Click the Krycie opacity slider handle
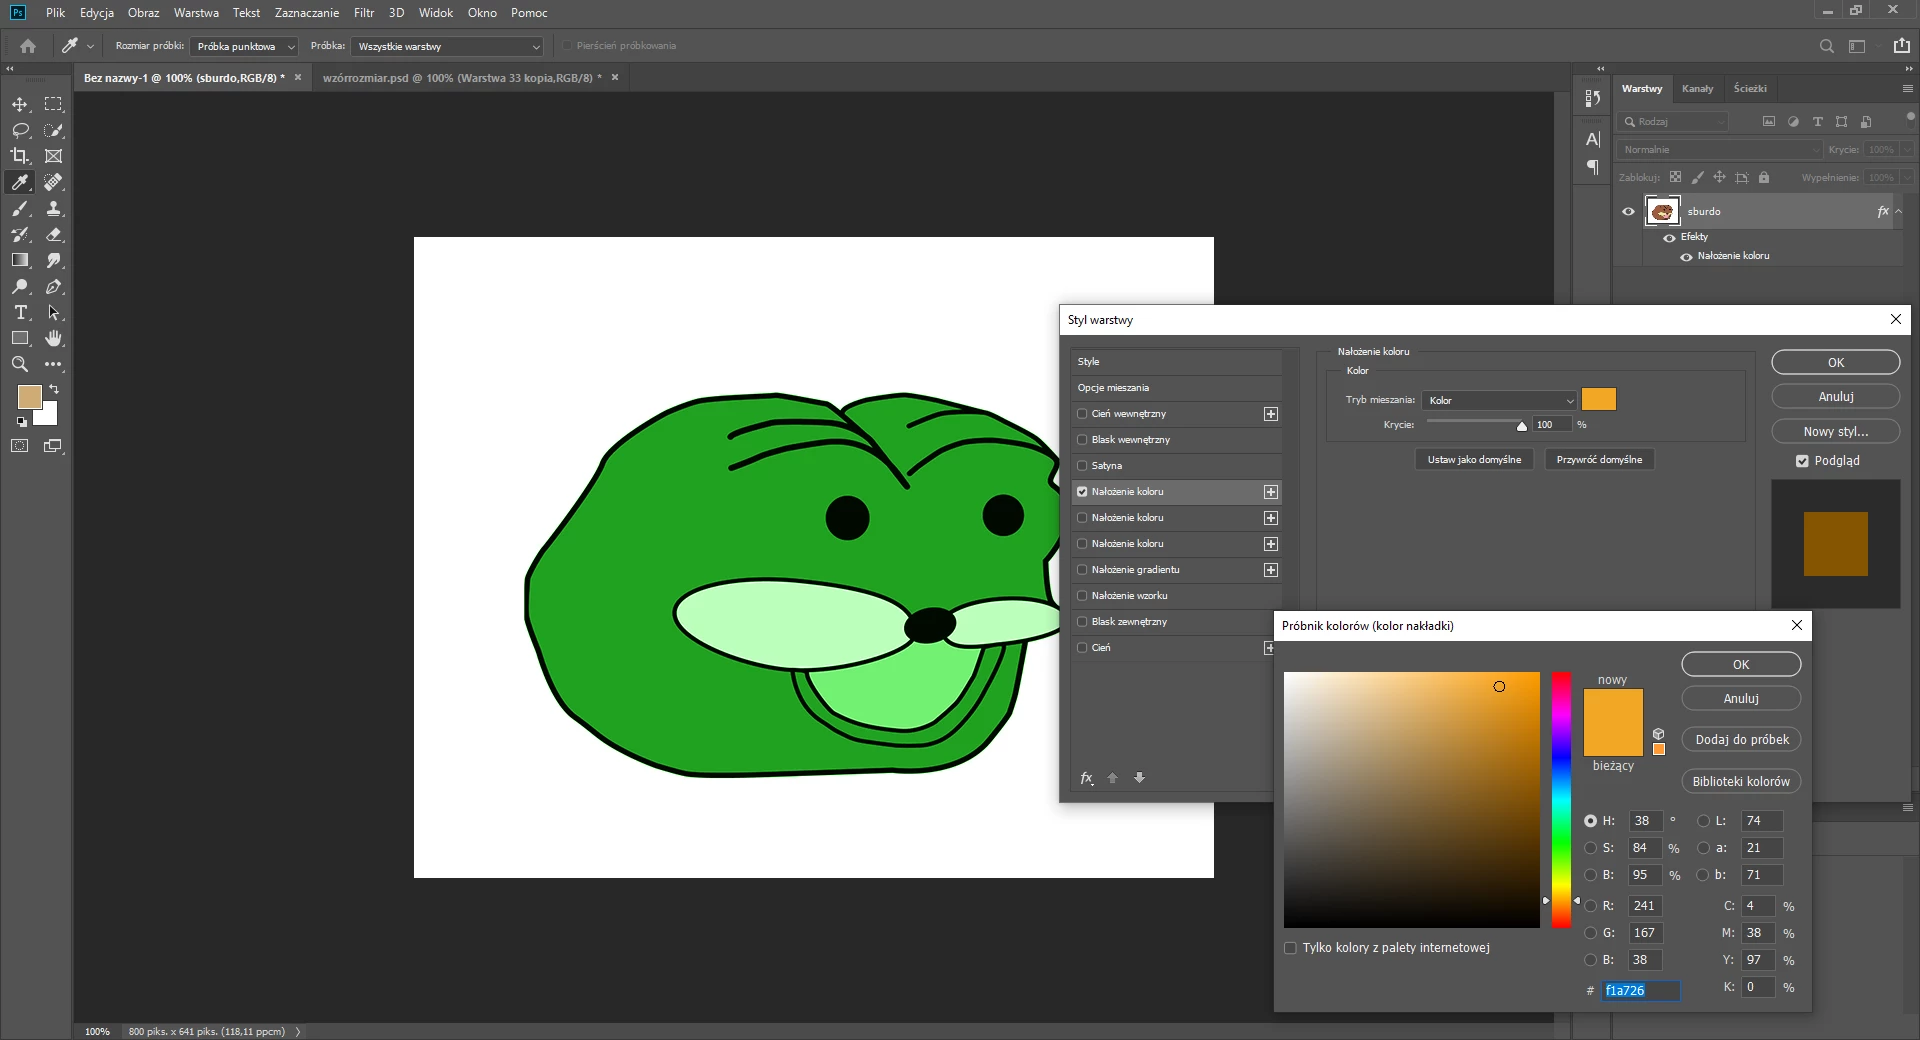Image resolution: width=1920 pixels, height=1040 pixels. (x=1522, y=426)
